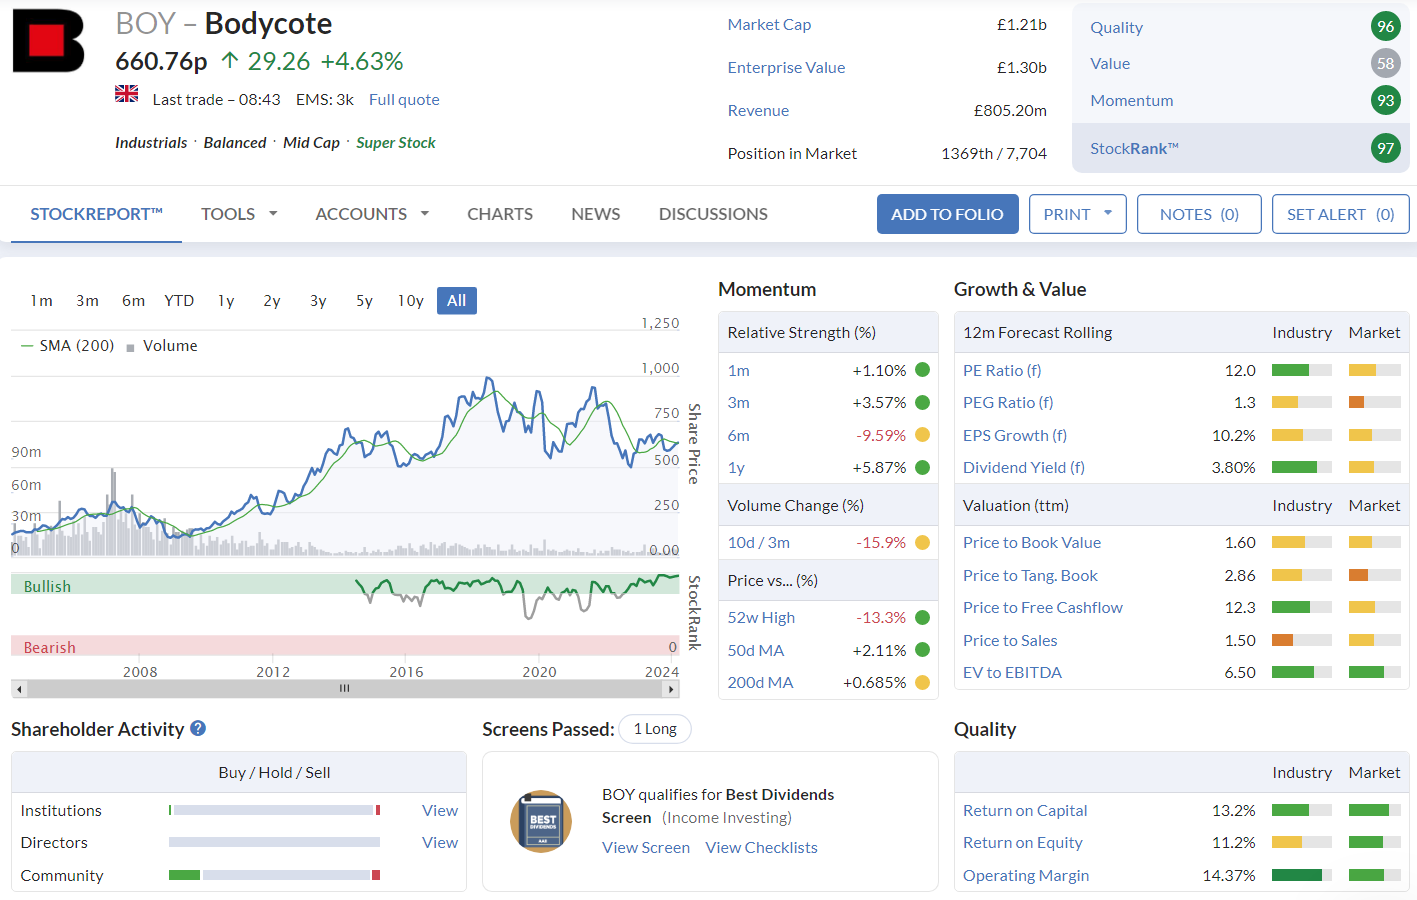Select the 10y chart range
Image resolution: width=1417 pixels, height=900 pixels.
410,301
